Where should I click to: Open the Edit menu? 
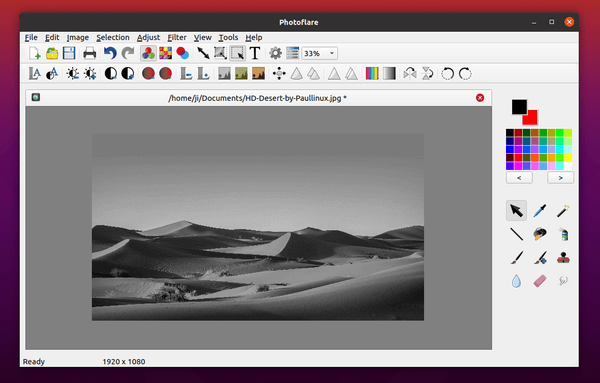coord(52,37)
